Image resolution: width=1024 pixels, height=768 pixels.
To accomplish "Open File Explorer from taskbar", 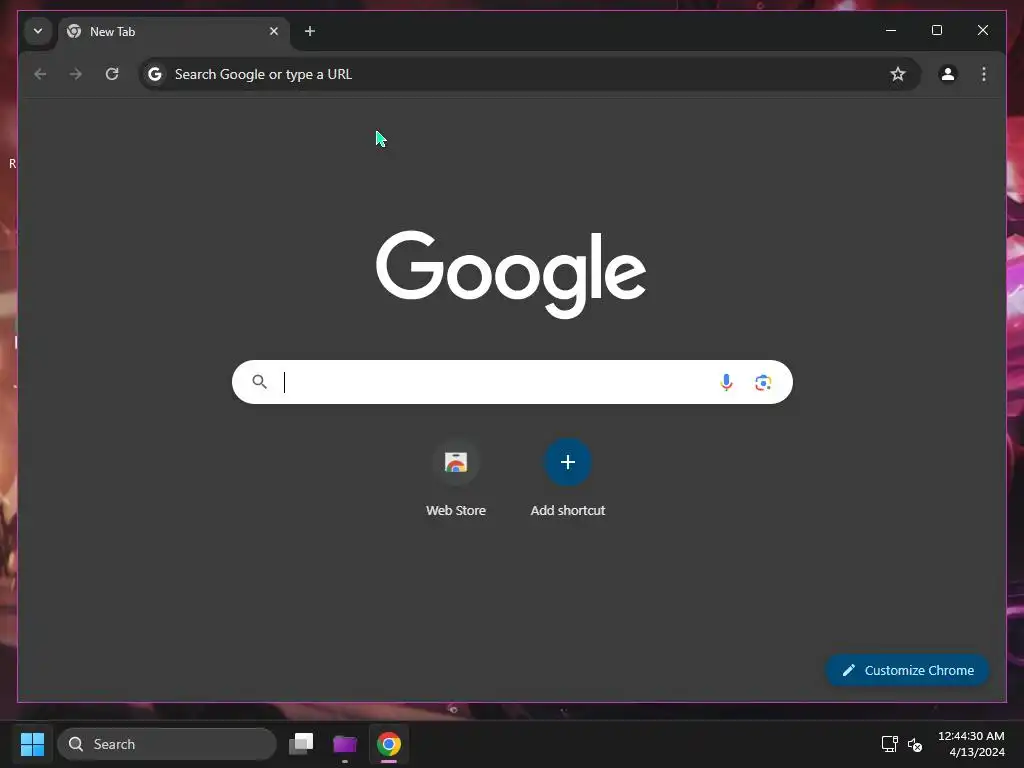I will (345, 744).
